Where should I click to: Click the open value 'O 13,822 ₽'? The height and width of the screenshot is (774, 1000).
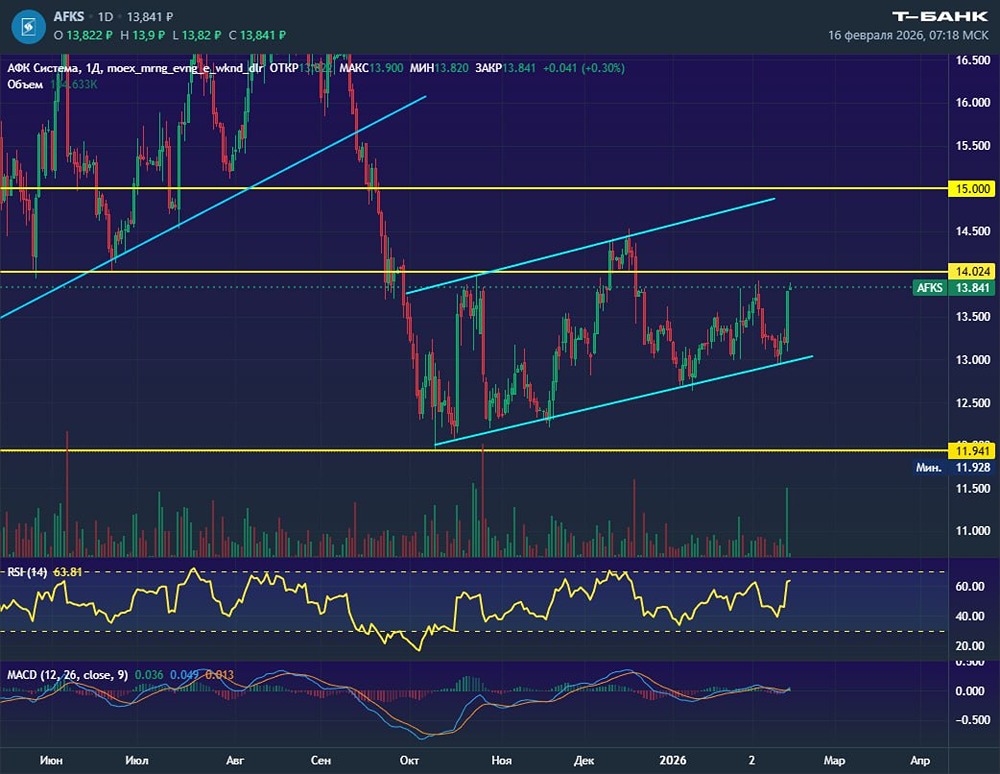tap(84, 35)
